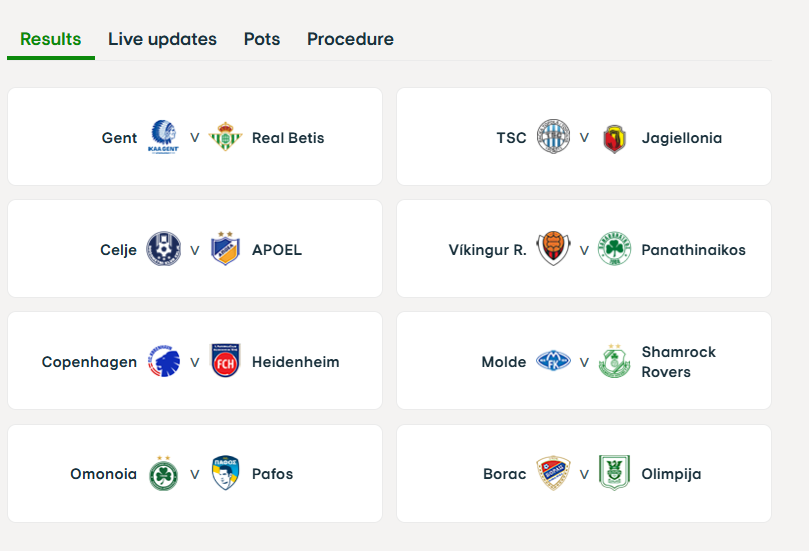Screen dimensions: 809x551
Task: Click the KAA Gent club crest
Action: 164,137
